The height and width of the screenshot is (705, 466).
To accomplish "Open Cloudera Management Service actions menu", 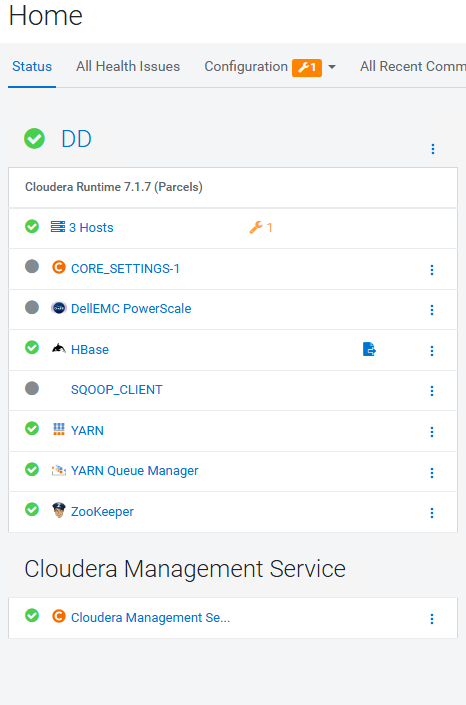I will pos(432,619).
